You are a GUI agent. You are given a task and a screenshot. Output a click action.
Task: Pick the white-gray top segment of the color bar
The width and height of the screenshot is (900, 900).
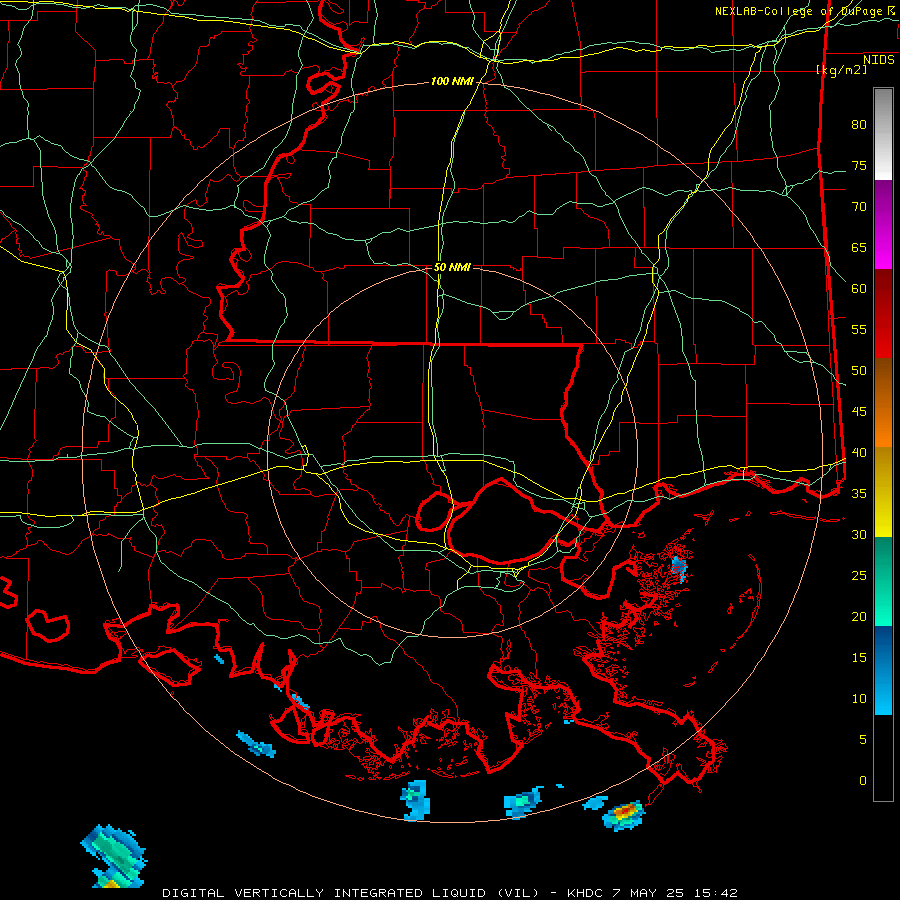tap(883, 134)
